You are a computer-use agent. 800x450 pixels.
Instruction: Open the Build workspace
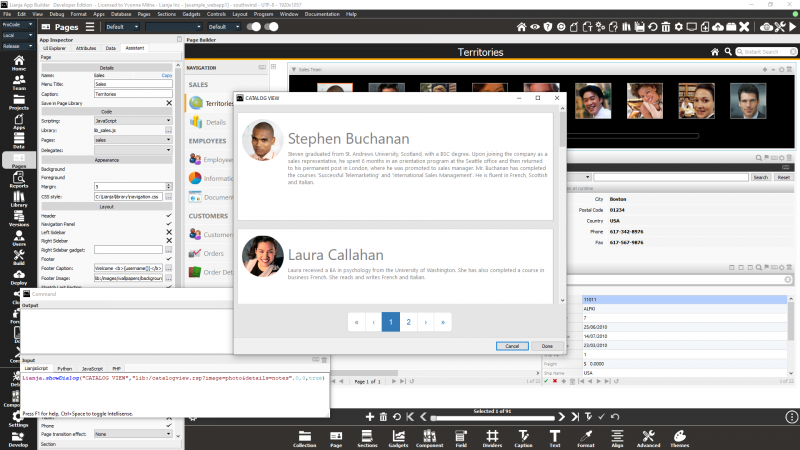(x=19, y=257)
